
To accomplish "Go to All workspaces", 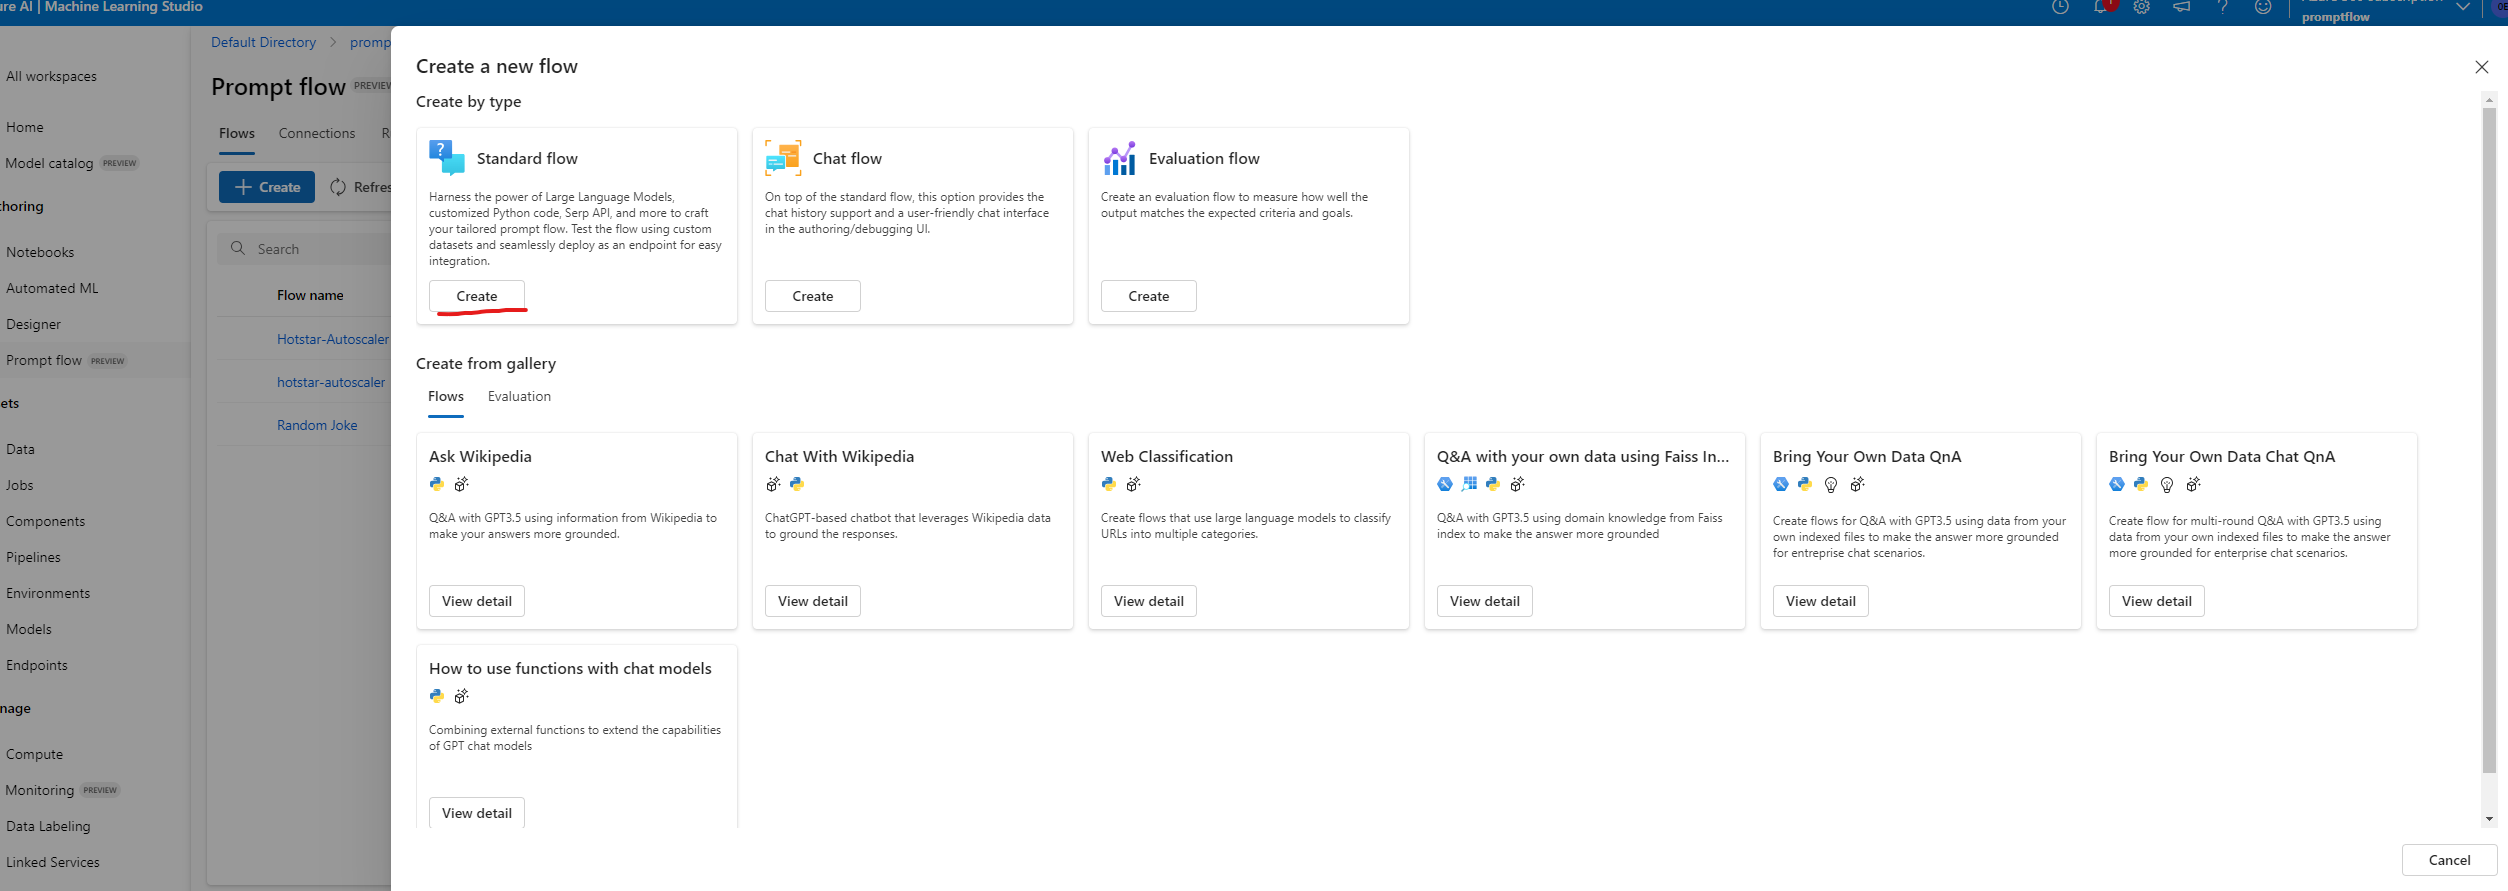I will click(x=51, y=76).
